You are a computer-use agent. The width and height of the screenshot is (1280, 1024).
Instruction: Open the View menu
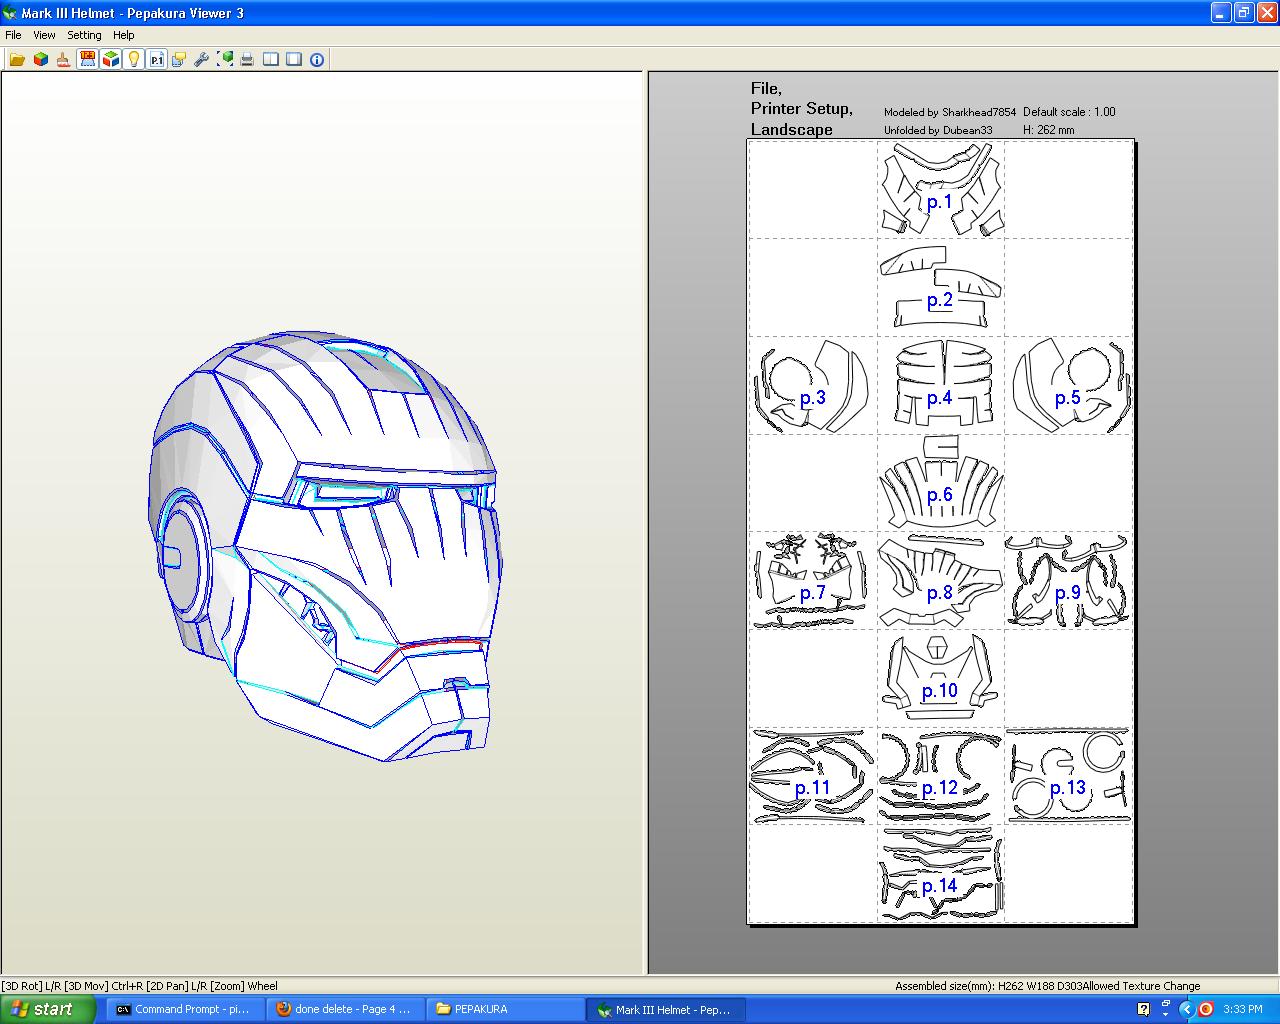point(44,35)
